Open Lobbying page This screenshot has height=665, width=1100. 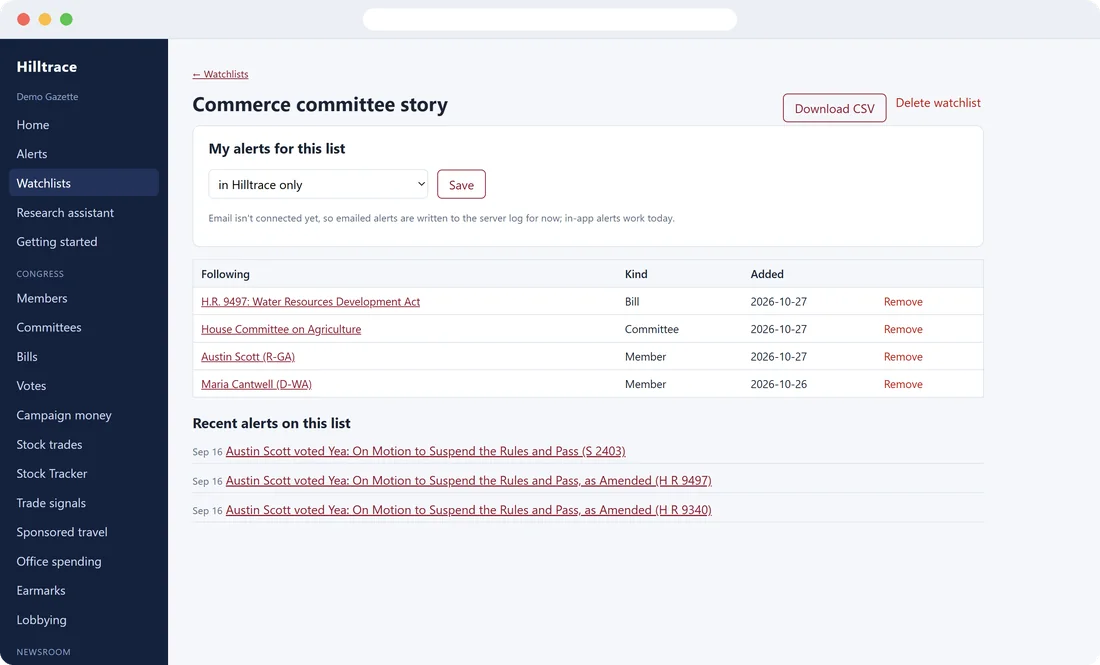tap(41, 619)
